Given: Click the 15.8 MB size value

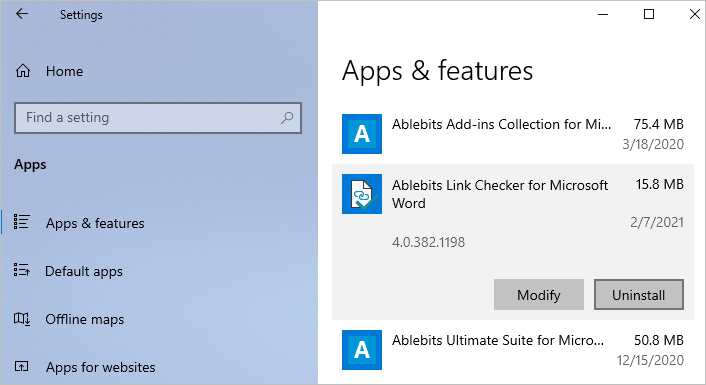Looking at the screenshot, I should pyautogui.click(x=660, y=184).
